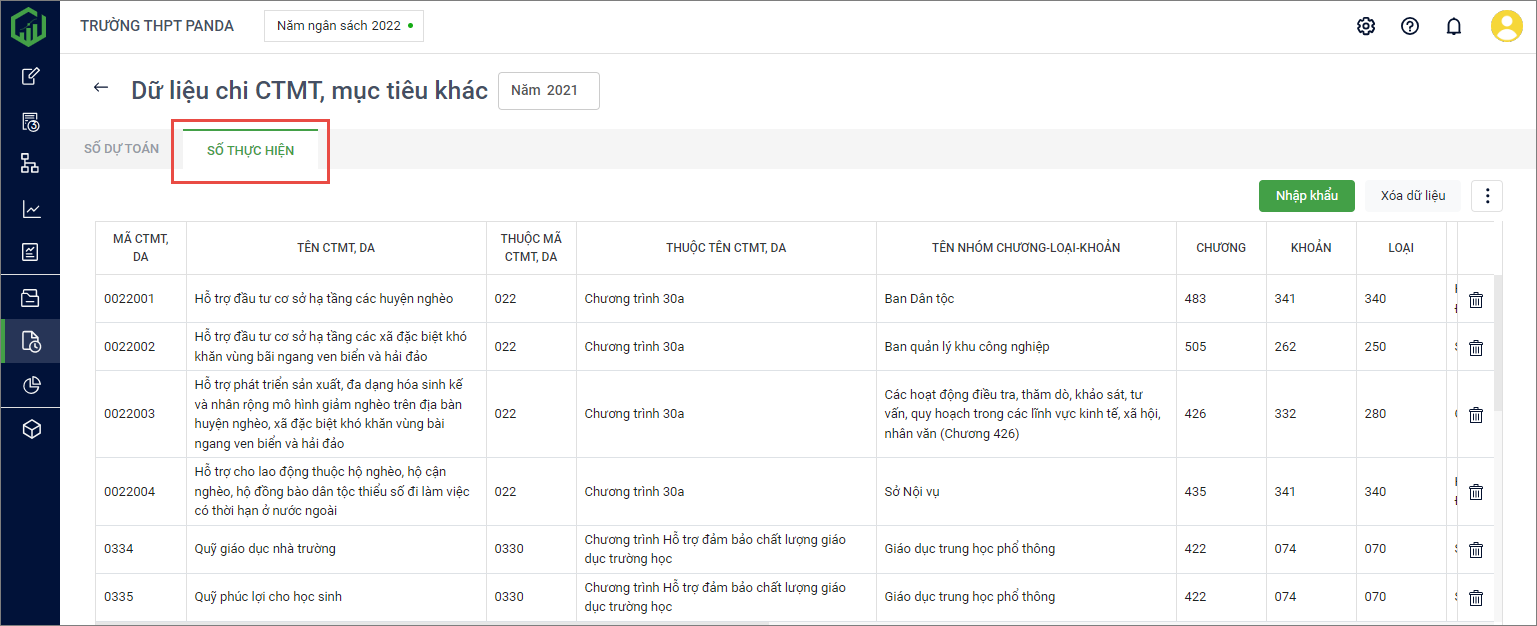Open the organization chart icon in the sidebar
1537x626 pixels.
click(x=31, y=164)
